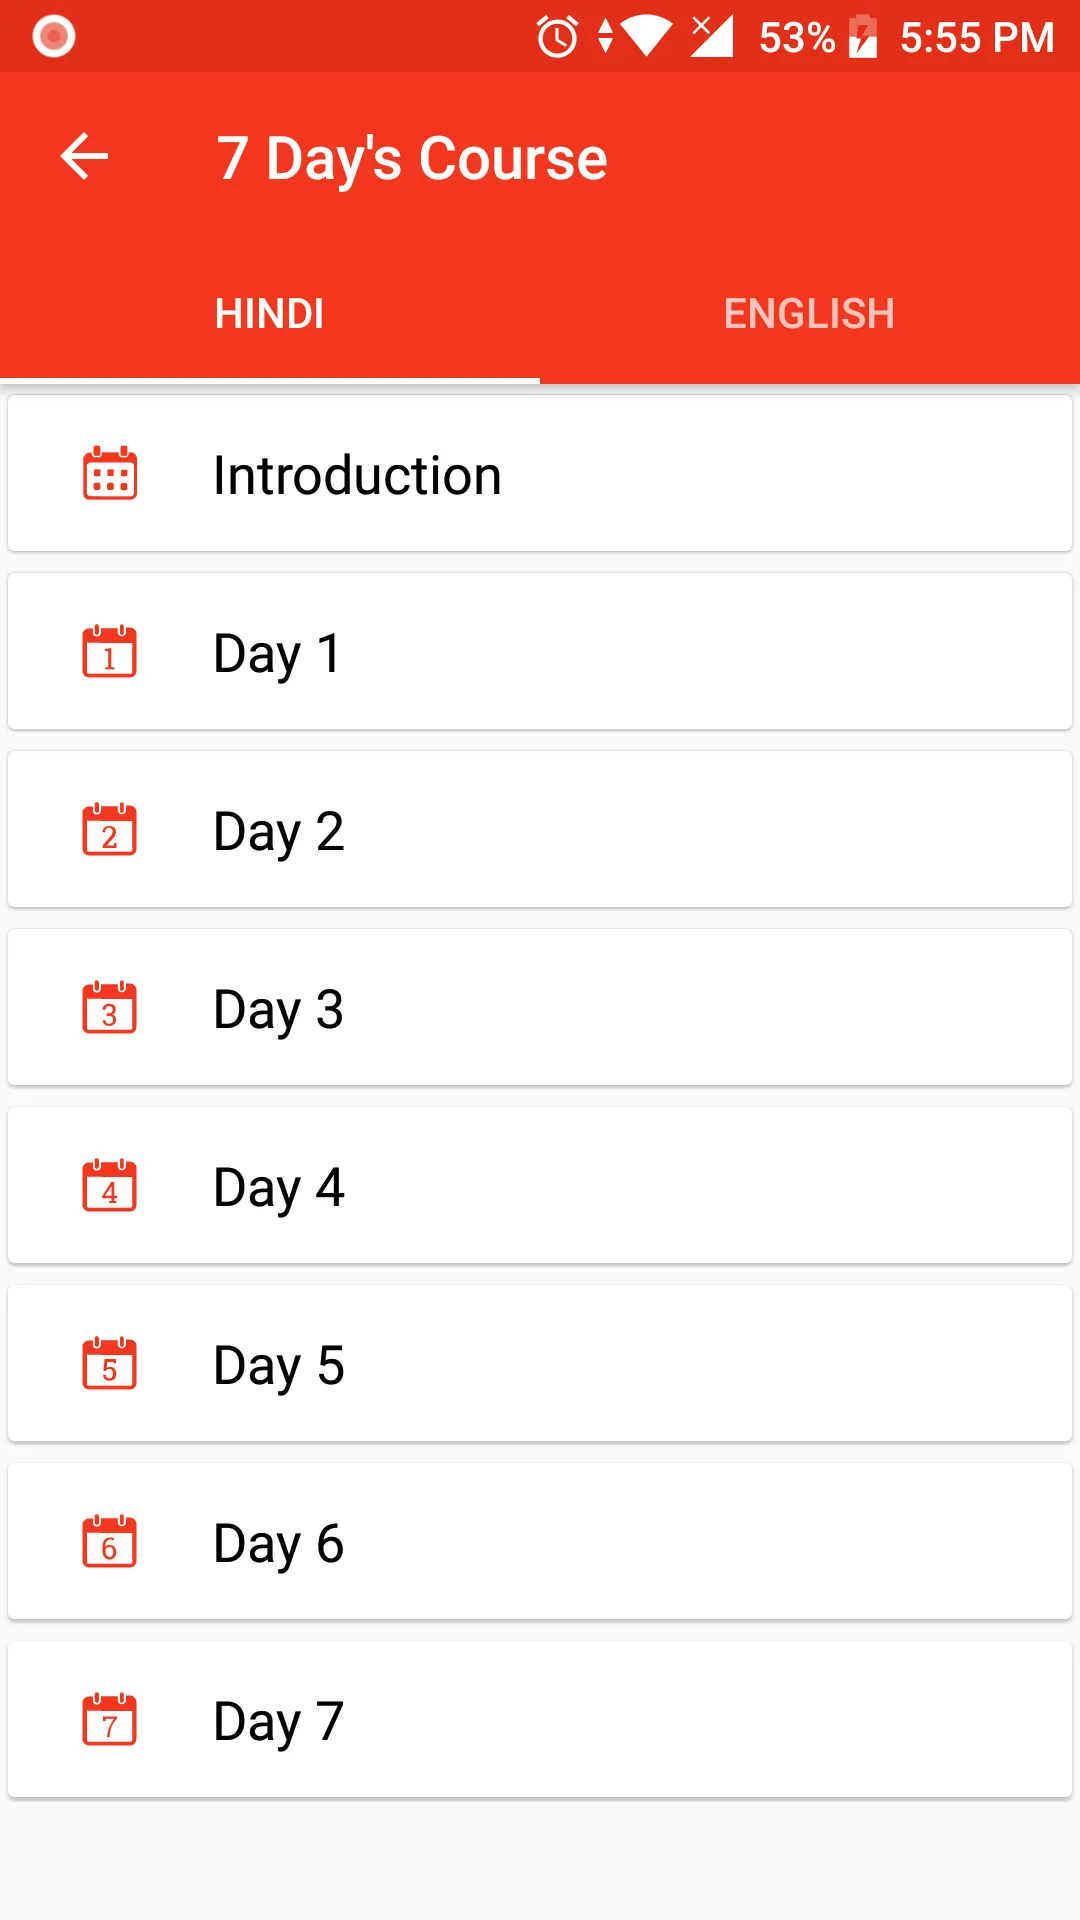Select the Day 6 course card

540,1542
